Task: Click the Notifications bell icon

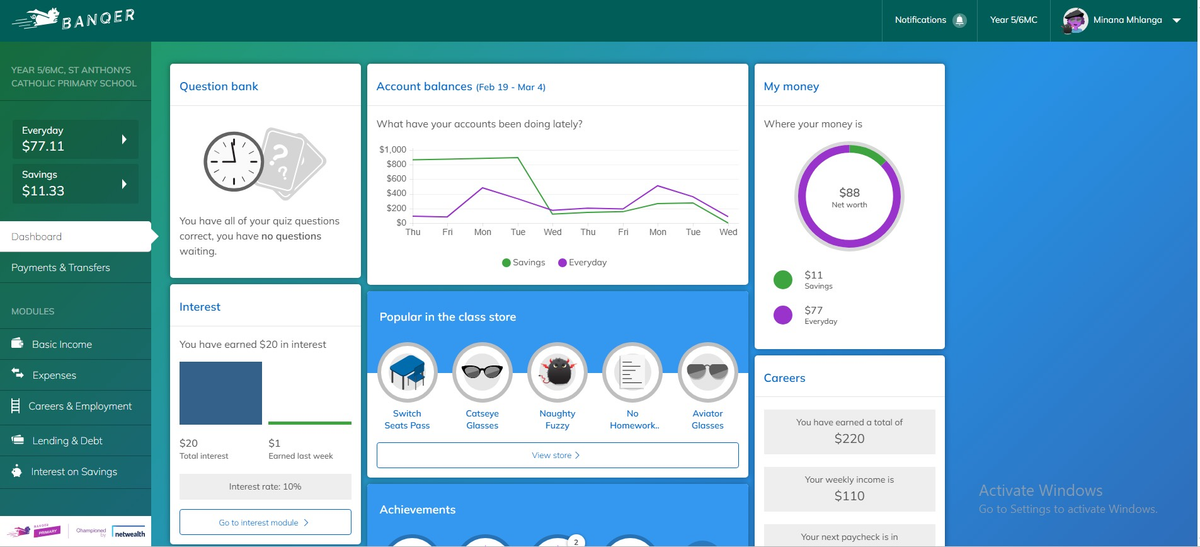Action: click(x=959, y=20)
